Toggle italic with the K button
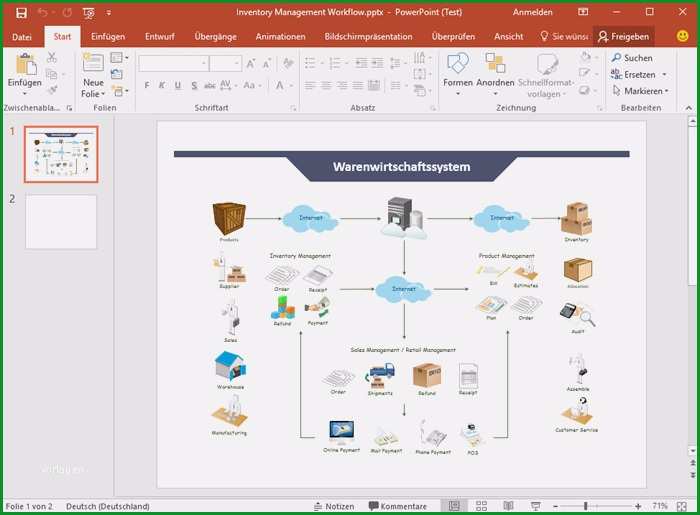Viewport: 700px width, 515px height. [x=162, y=85]
